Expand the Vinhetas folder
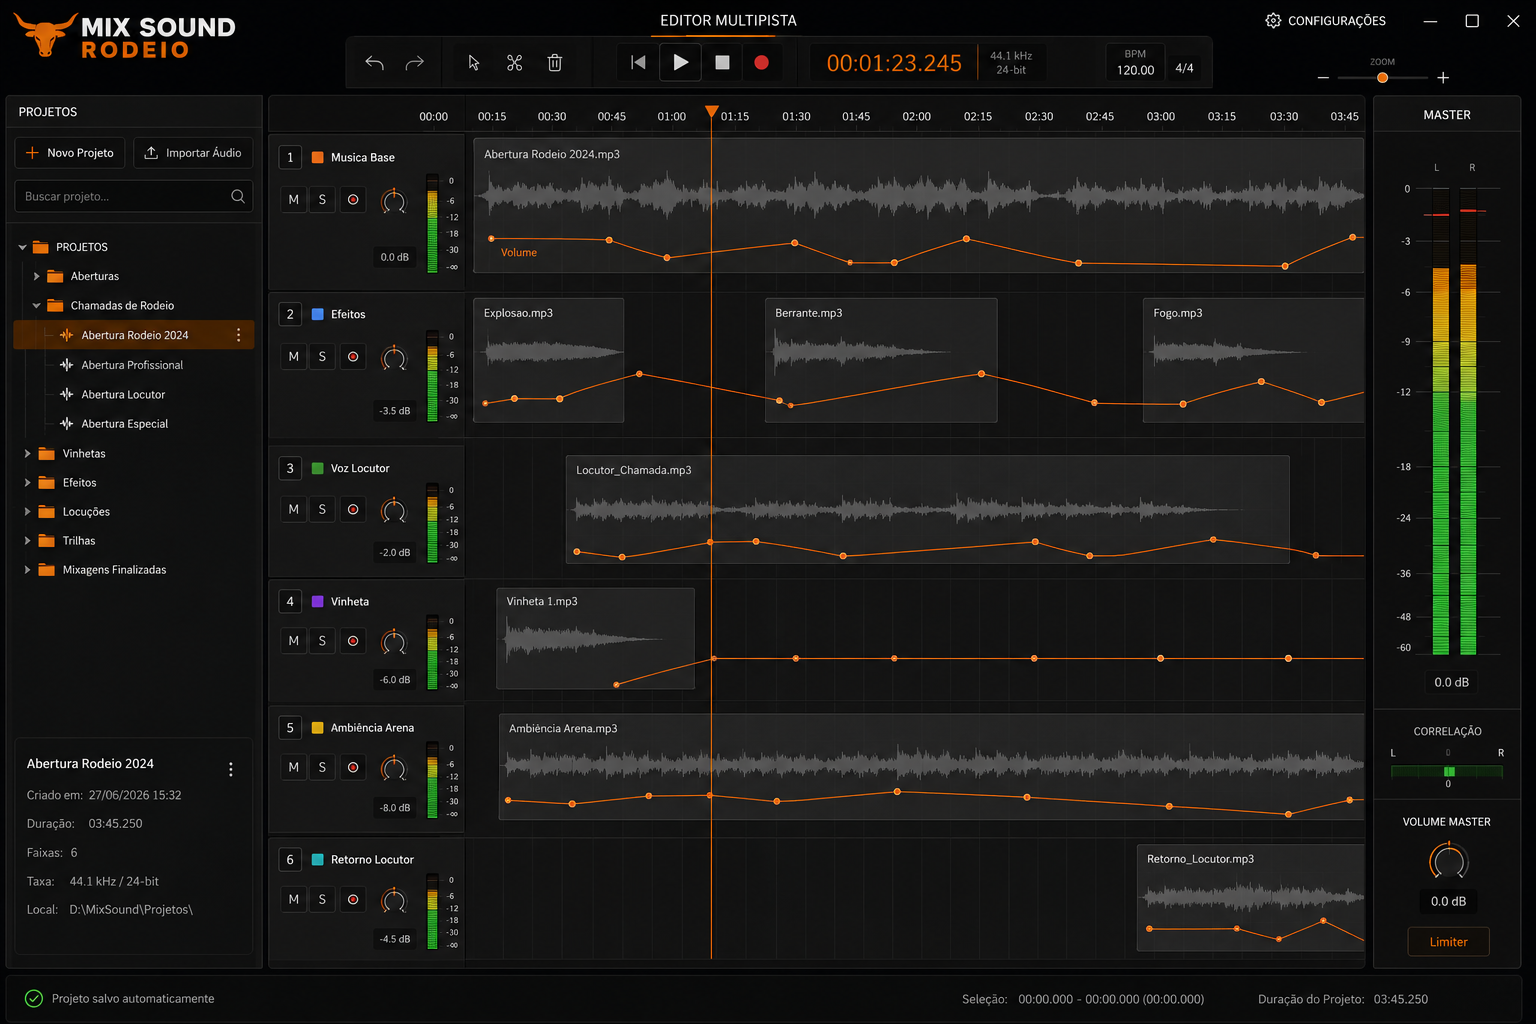Image resolution: width=1536 pixels, height=1024 pixels. coord(27,454)
